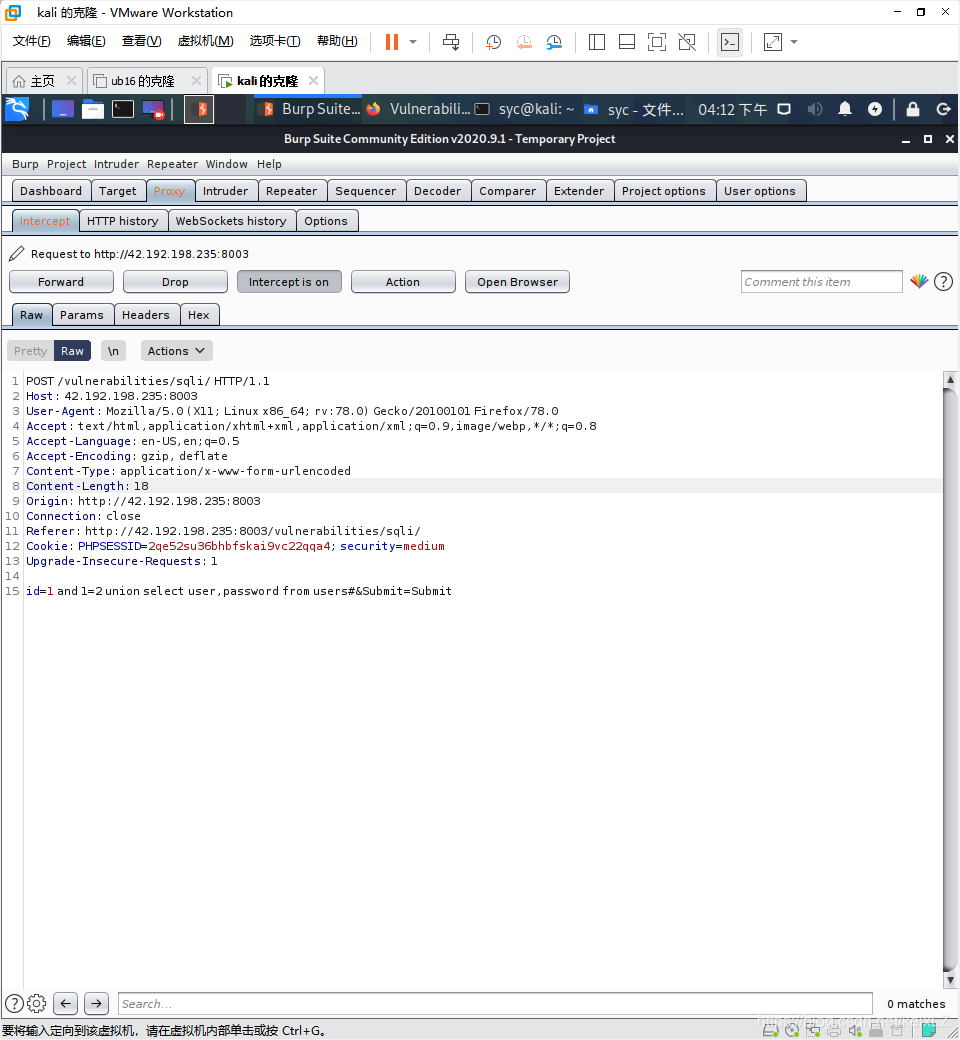960x1040 pixels.
Task: Toggle the VMware library sidebar icon
Action: click(x=596, y=42)
